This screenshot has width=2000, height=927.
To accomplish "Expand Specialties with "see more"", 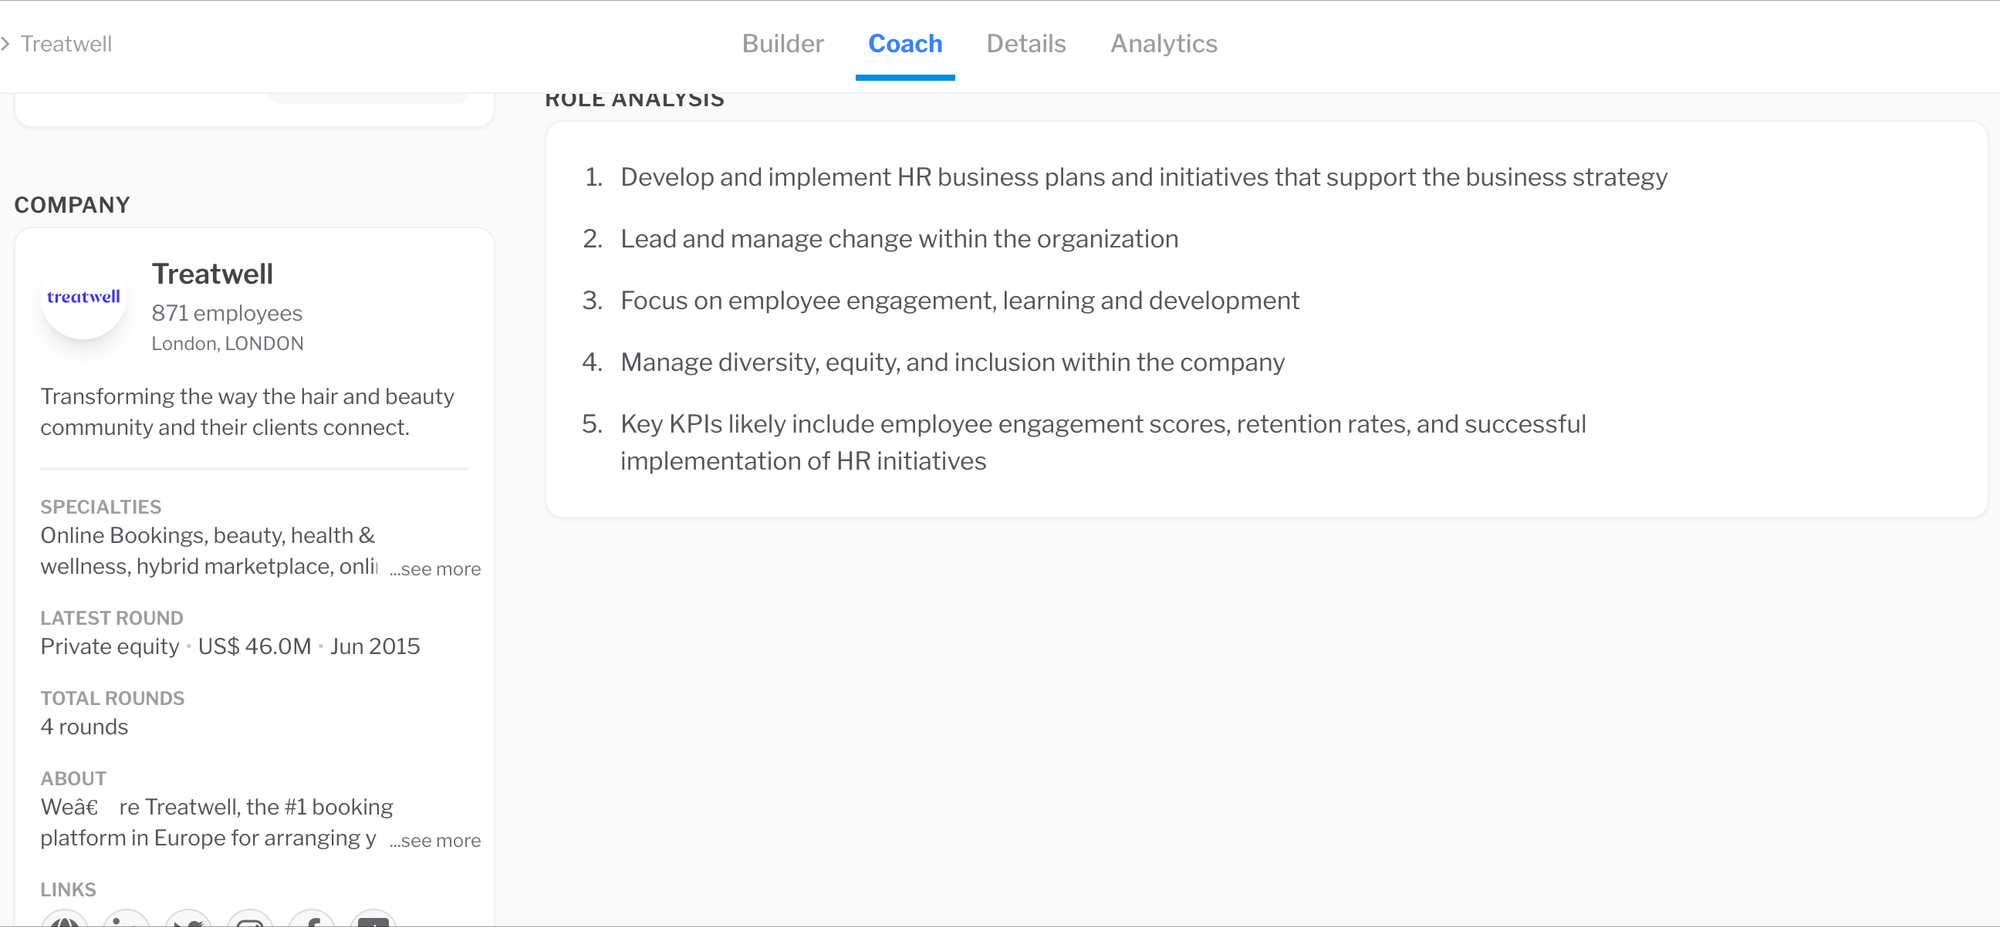I will point(435,569).
